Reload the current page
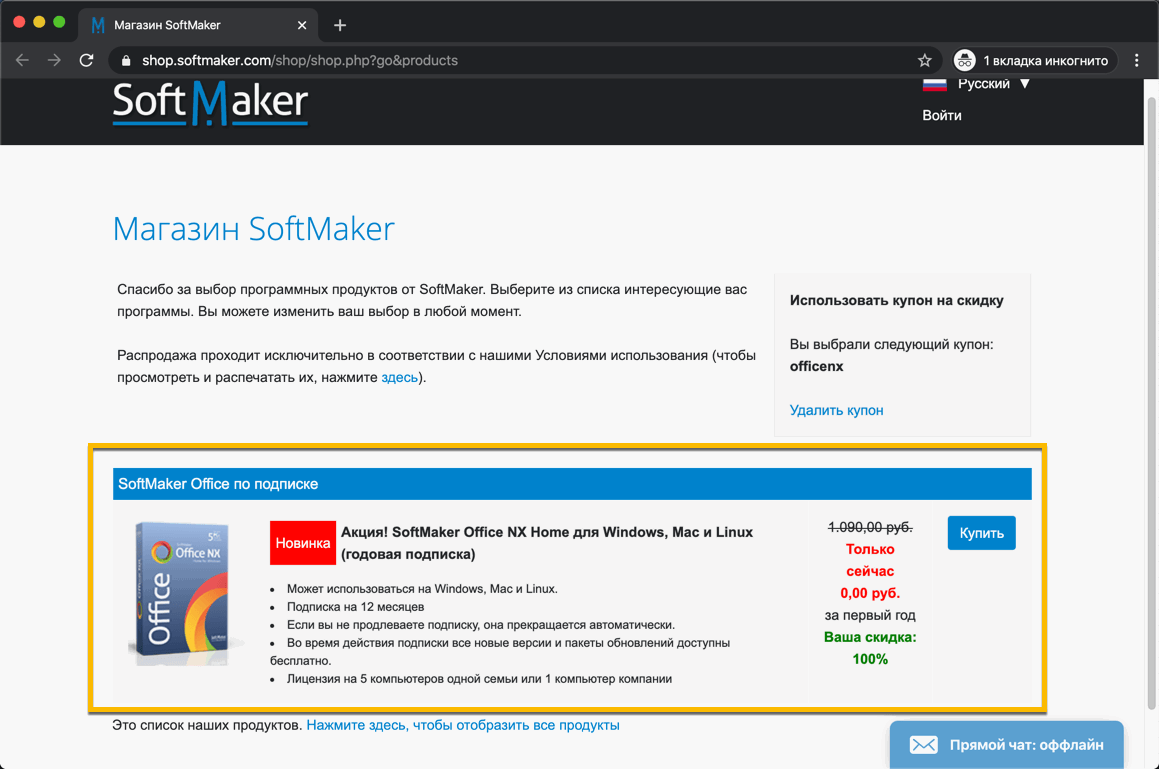1159x769 pixels. coord(86,61)
